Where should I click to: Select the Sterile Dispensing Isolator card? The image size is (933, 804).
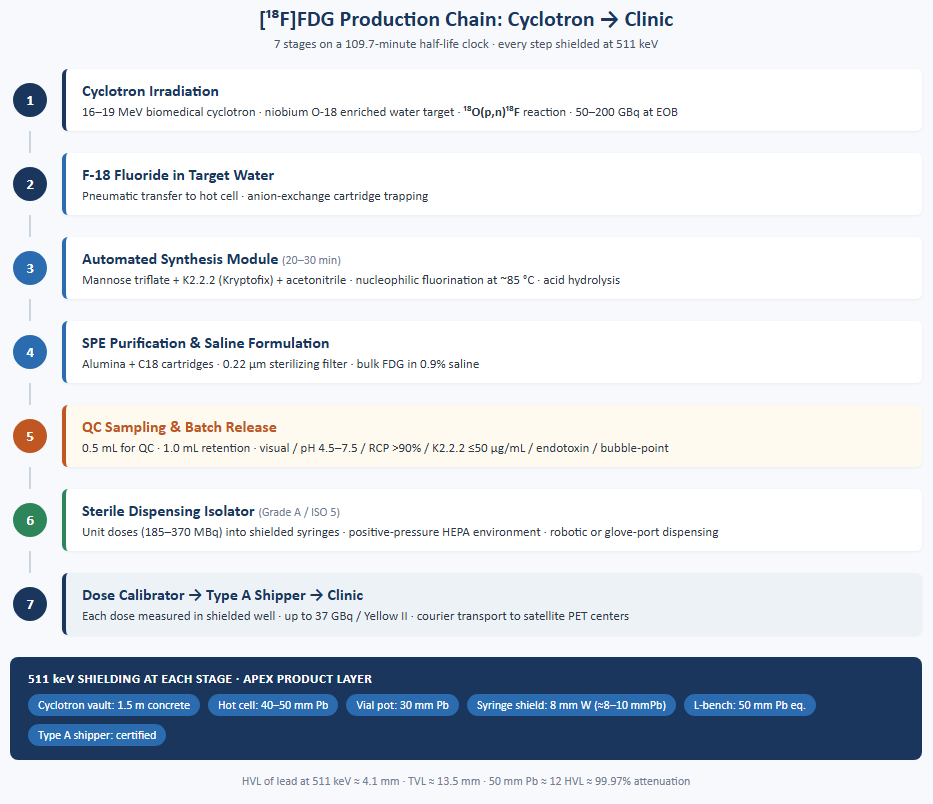tap(492, 520)
